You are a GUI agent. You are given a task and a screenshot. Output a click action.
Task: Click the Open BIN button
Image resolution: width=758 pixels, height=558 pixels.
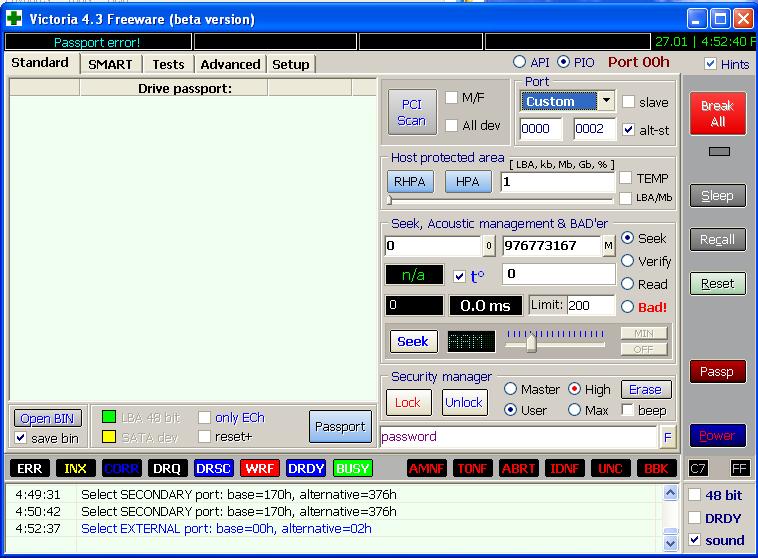tap(47, 418)
